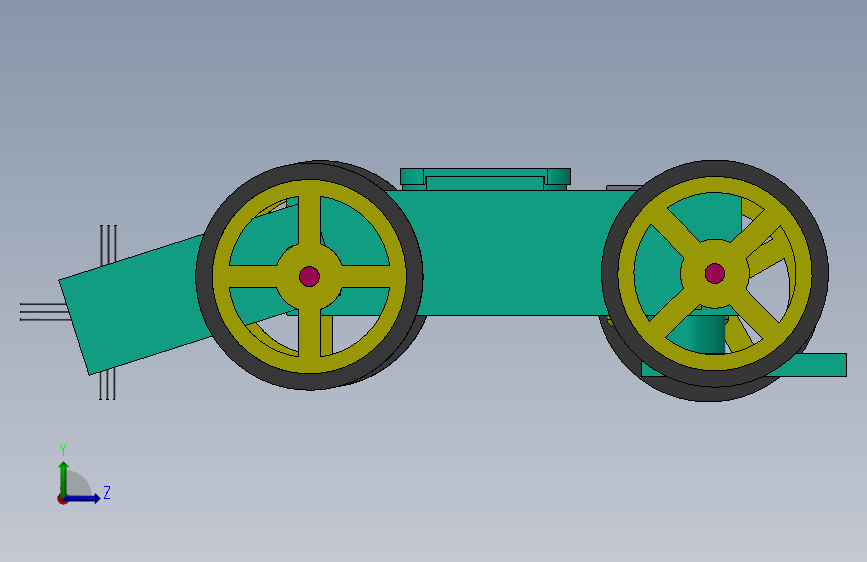Click the Y axis of the orientation triad

coord(63,478)
